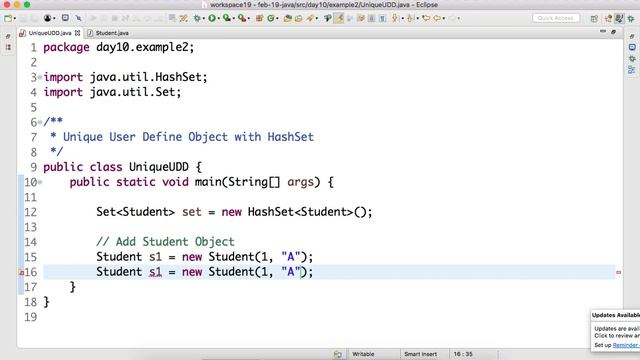Open the Task List icon on right sidebar
This screenshot has height=360, width=640.
pyautogui.click(x=632, y=47)
